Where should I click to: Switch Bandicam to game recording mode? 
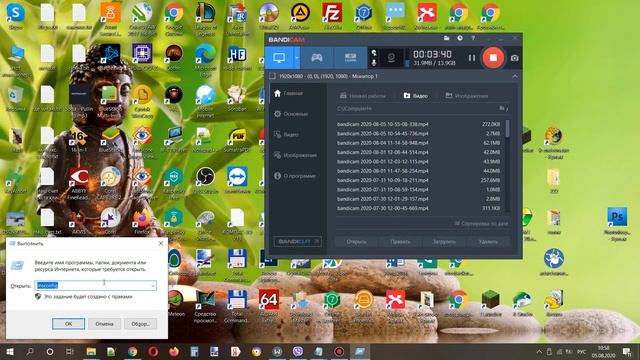(x=317, y=58)
